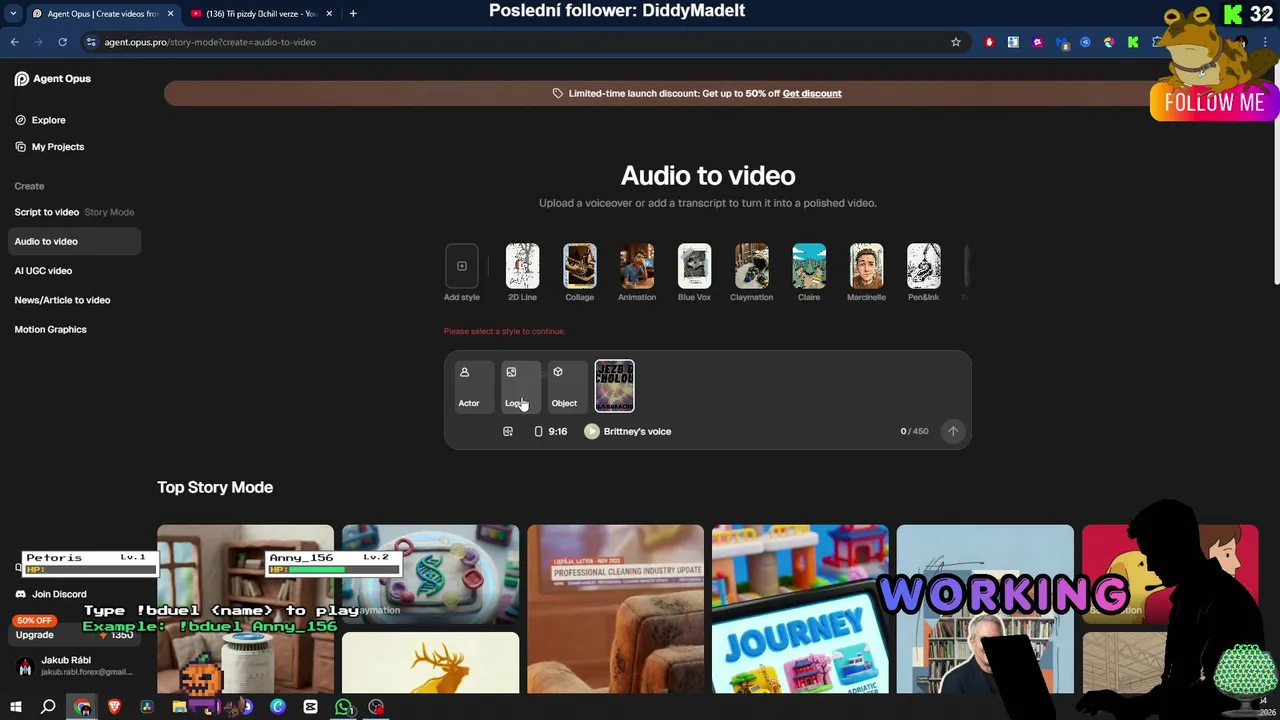Close the YouTube browser tab

[329, 14]
